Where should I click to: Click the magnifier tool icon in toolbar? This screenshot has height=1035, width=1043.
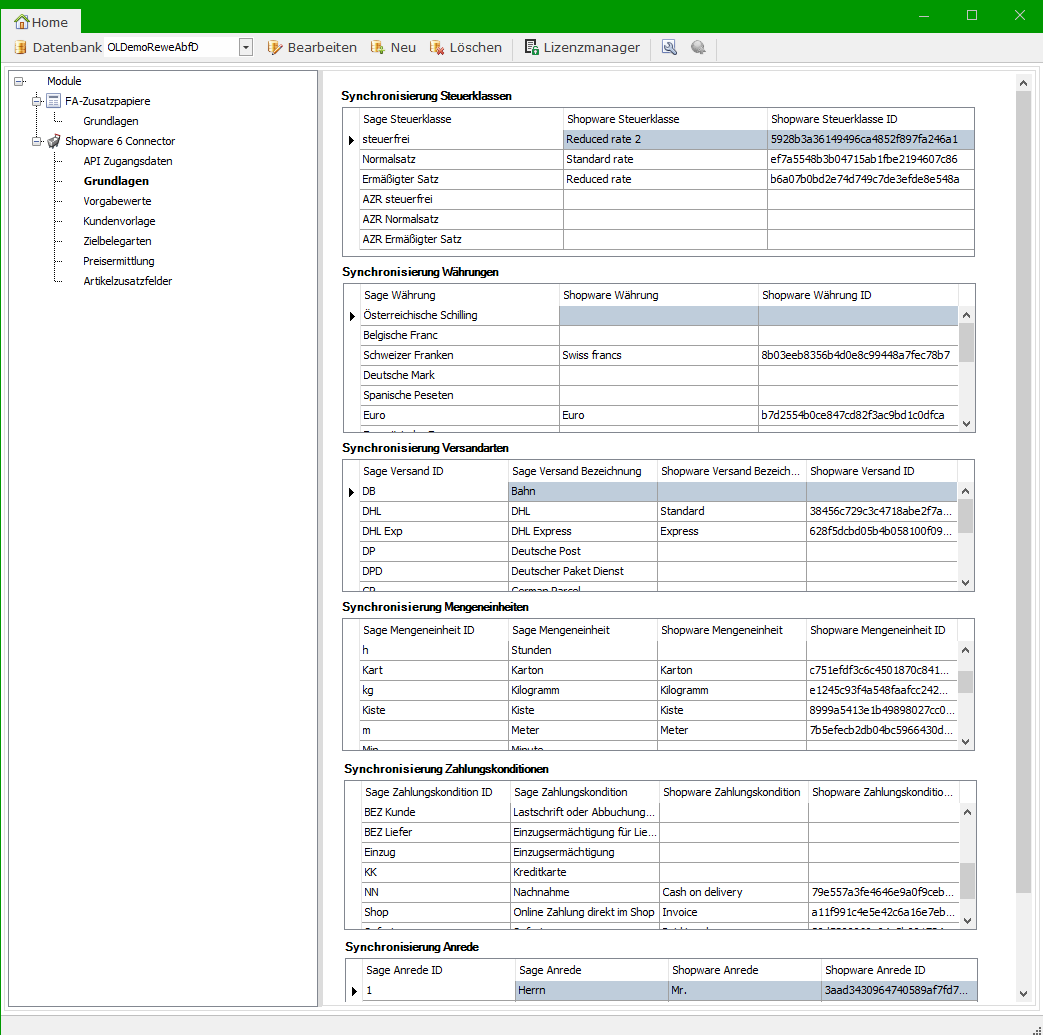[x=669, y=47]
